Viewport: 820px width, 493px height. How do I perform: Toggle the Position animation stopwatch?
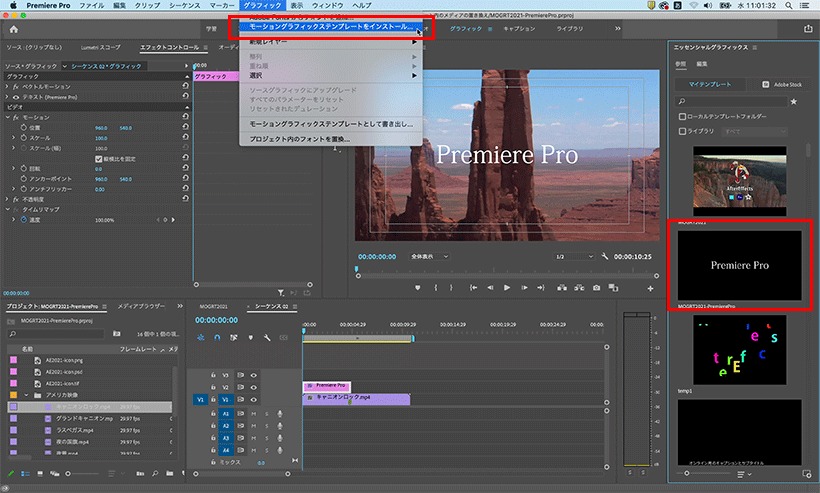click(x=24, y=128)
